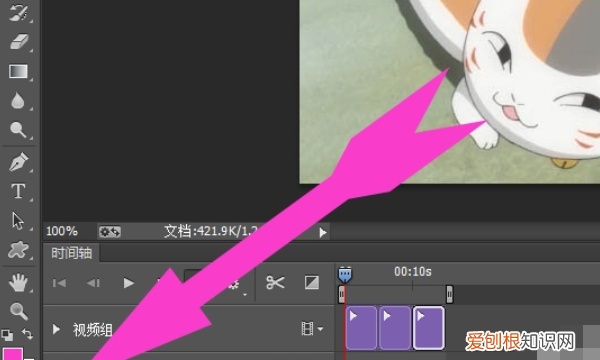Reset default foreground and background colors
The height and width of the screenshot is (360, 600).
click(x=7, y=335)
